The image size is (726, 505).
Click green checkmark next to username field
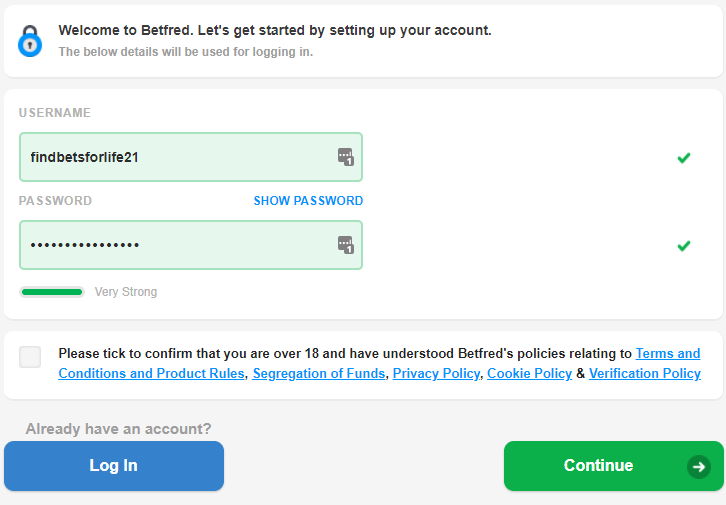[x=683, y=158]
